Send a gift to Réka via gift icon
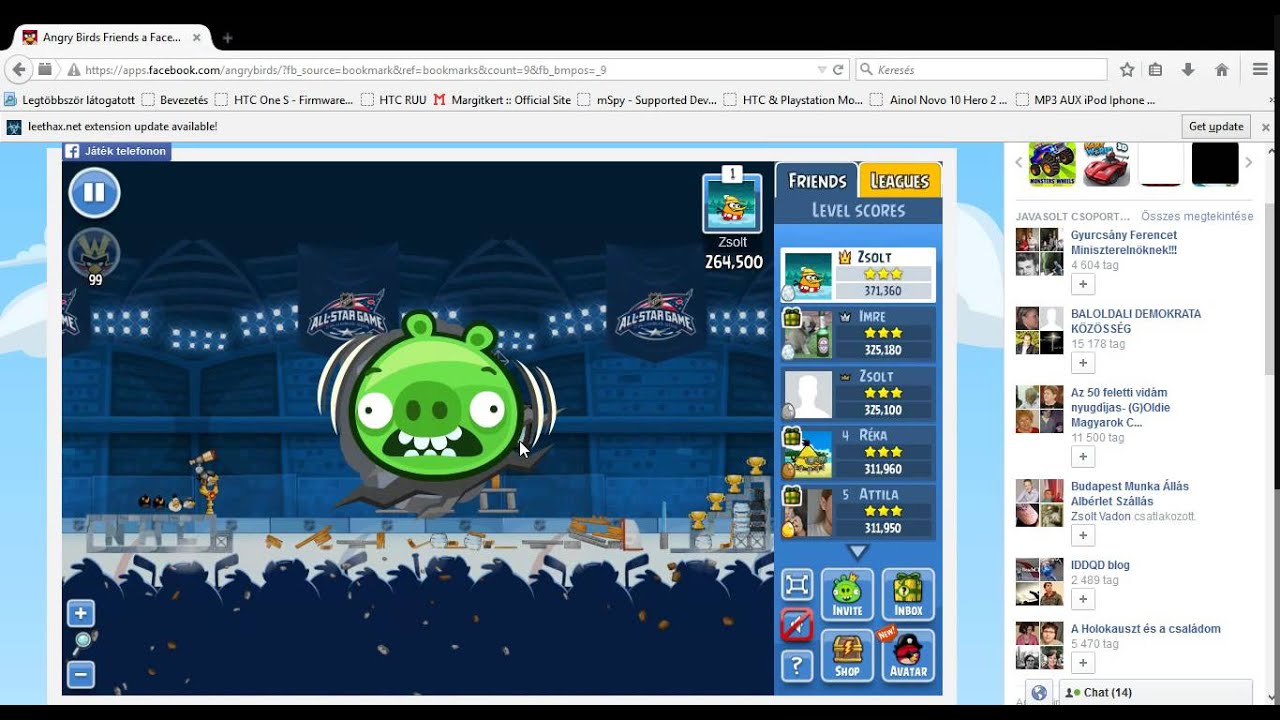 point(790,437)
